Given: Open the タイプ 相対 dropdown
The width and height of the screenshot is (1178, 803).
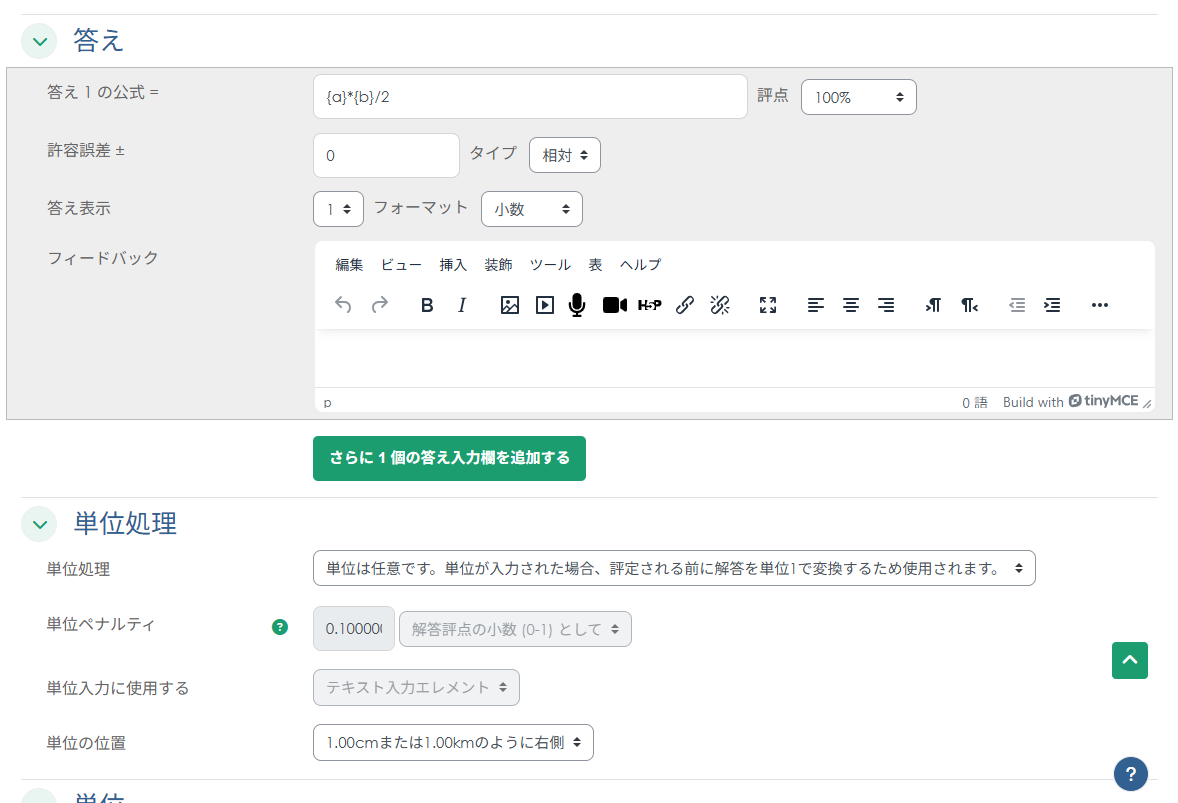Looking at the screenshot, I should coord(564,155).
